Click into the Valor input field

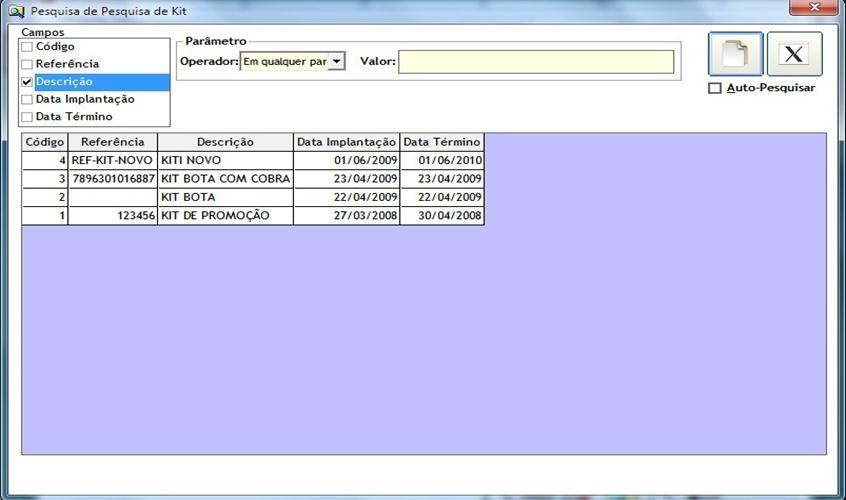pyautogui.click(x=536, y=61)
